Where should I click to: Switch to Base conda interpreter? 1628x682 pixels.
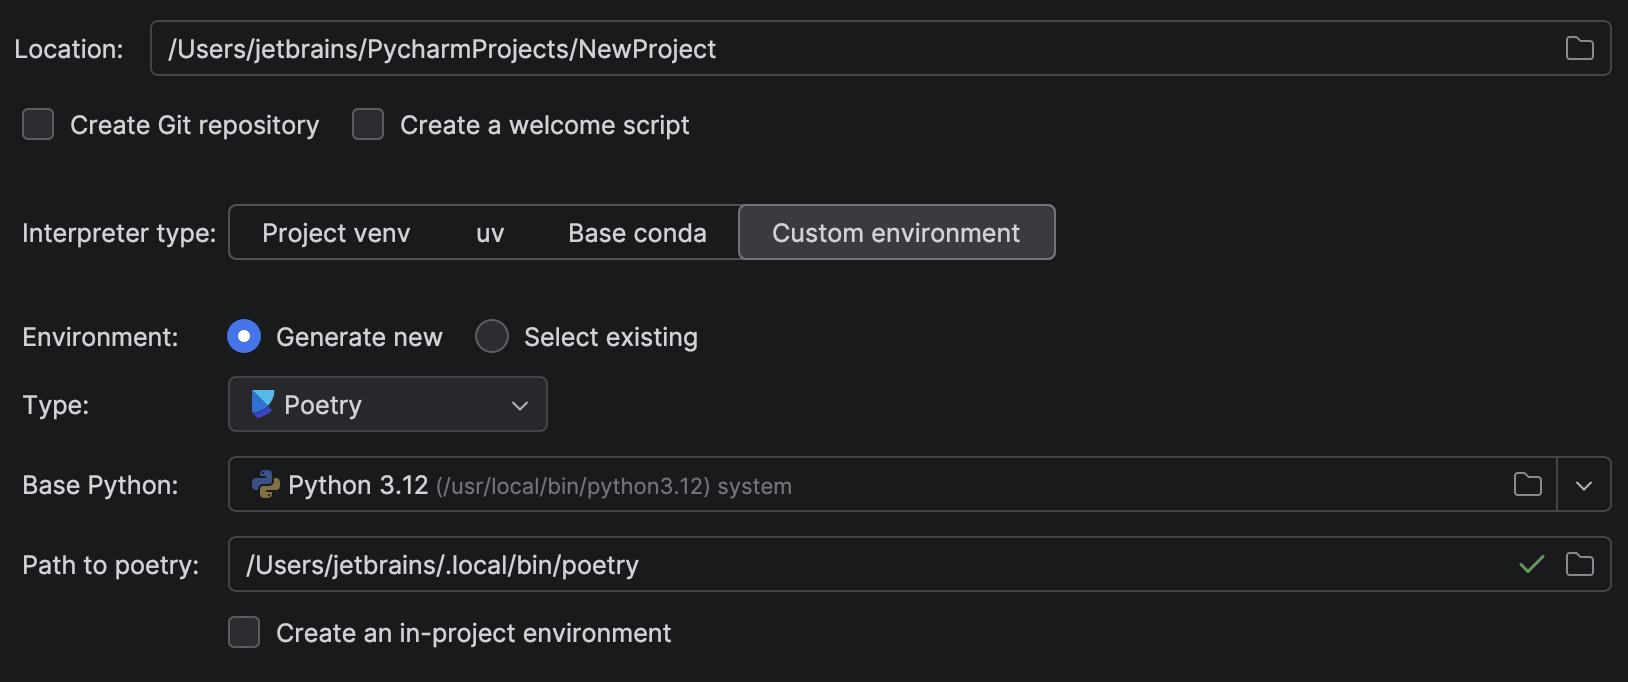(x=637, y=232)
